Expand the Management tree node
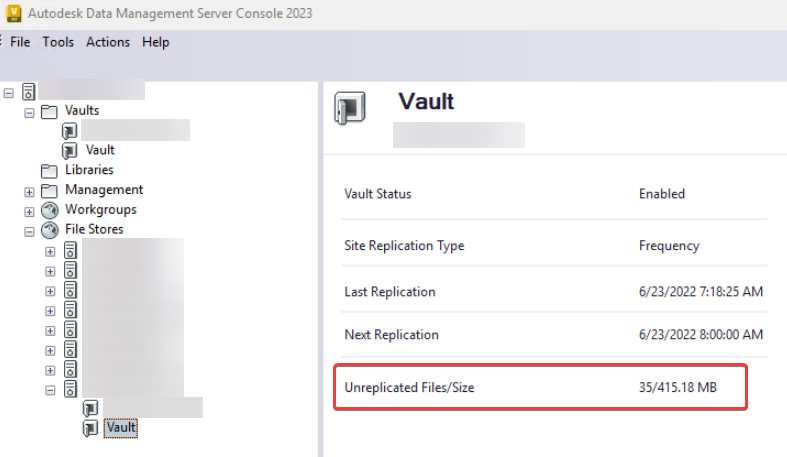This screenshot has height=457, width=787. 30,191
